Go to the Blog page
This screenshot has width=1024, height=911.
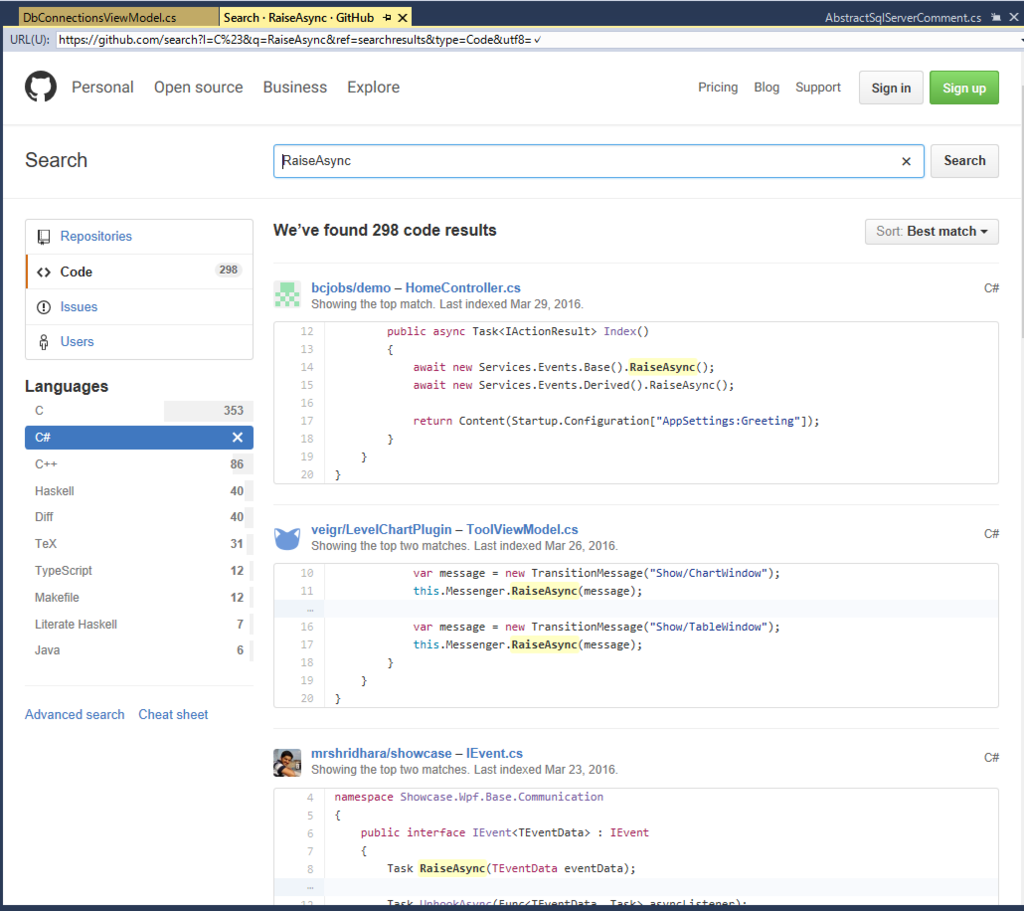pyautogui.click(x=767, y=88)
